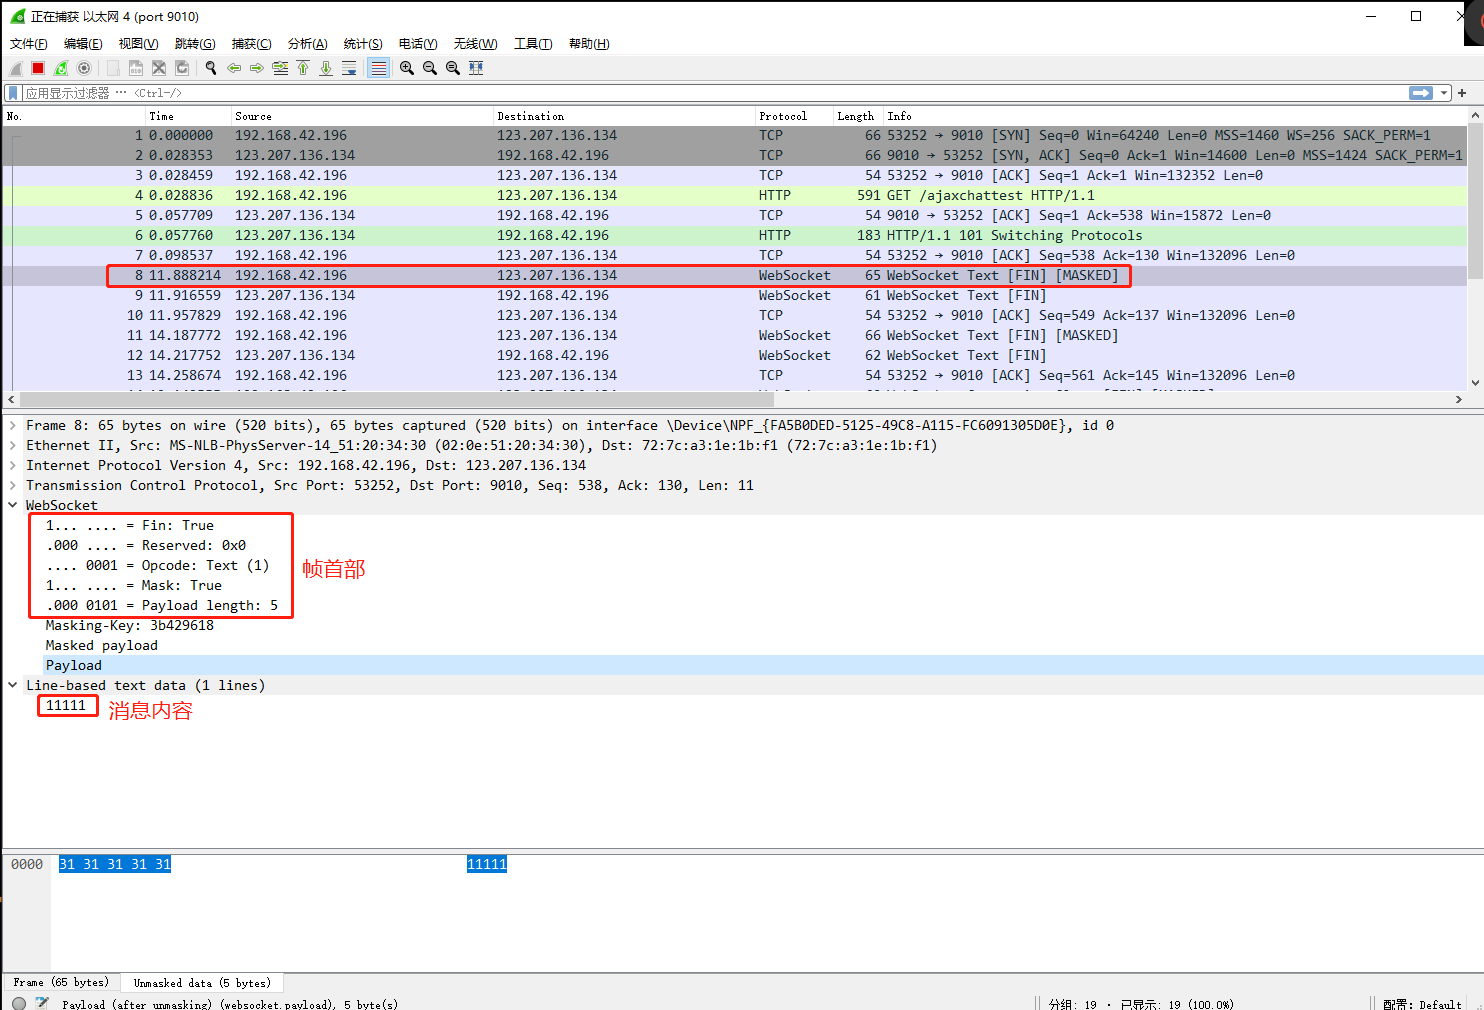
Task: Open capture options with the gear icon
Action: point(84,67)
